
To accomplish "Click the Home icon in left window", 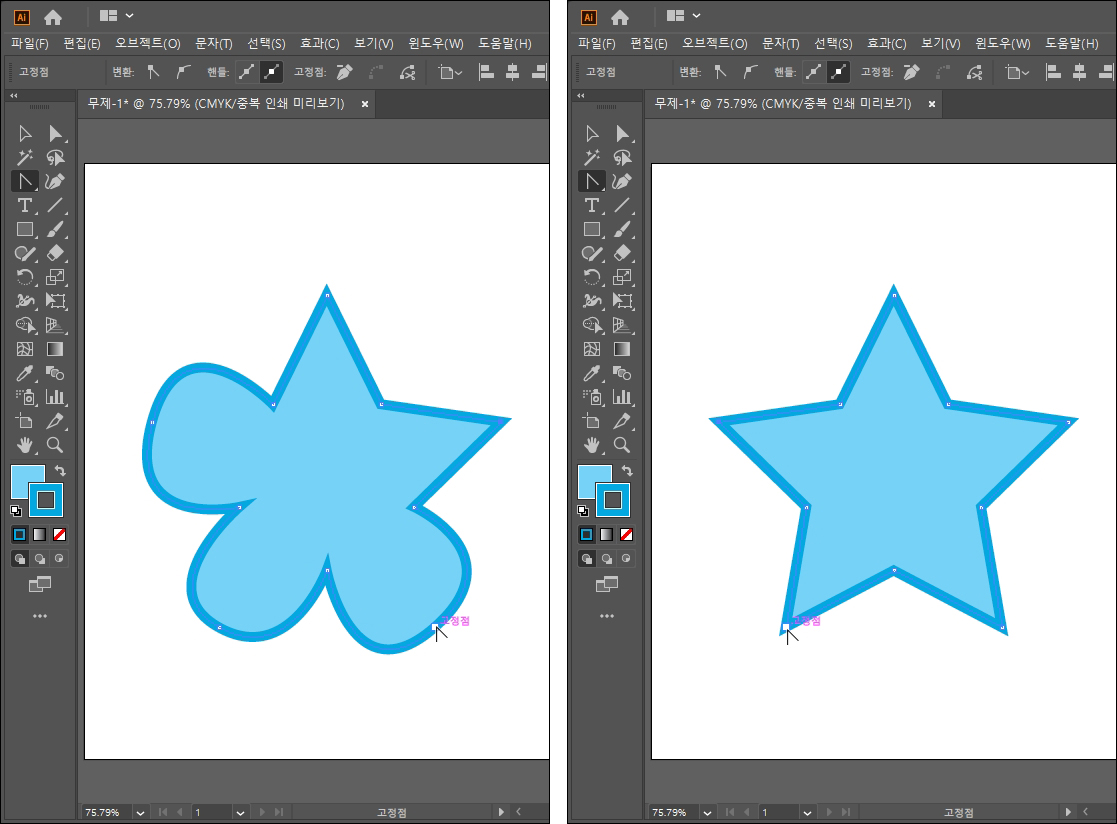I will coord(53,16).
